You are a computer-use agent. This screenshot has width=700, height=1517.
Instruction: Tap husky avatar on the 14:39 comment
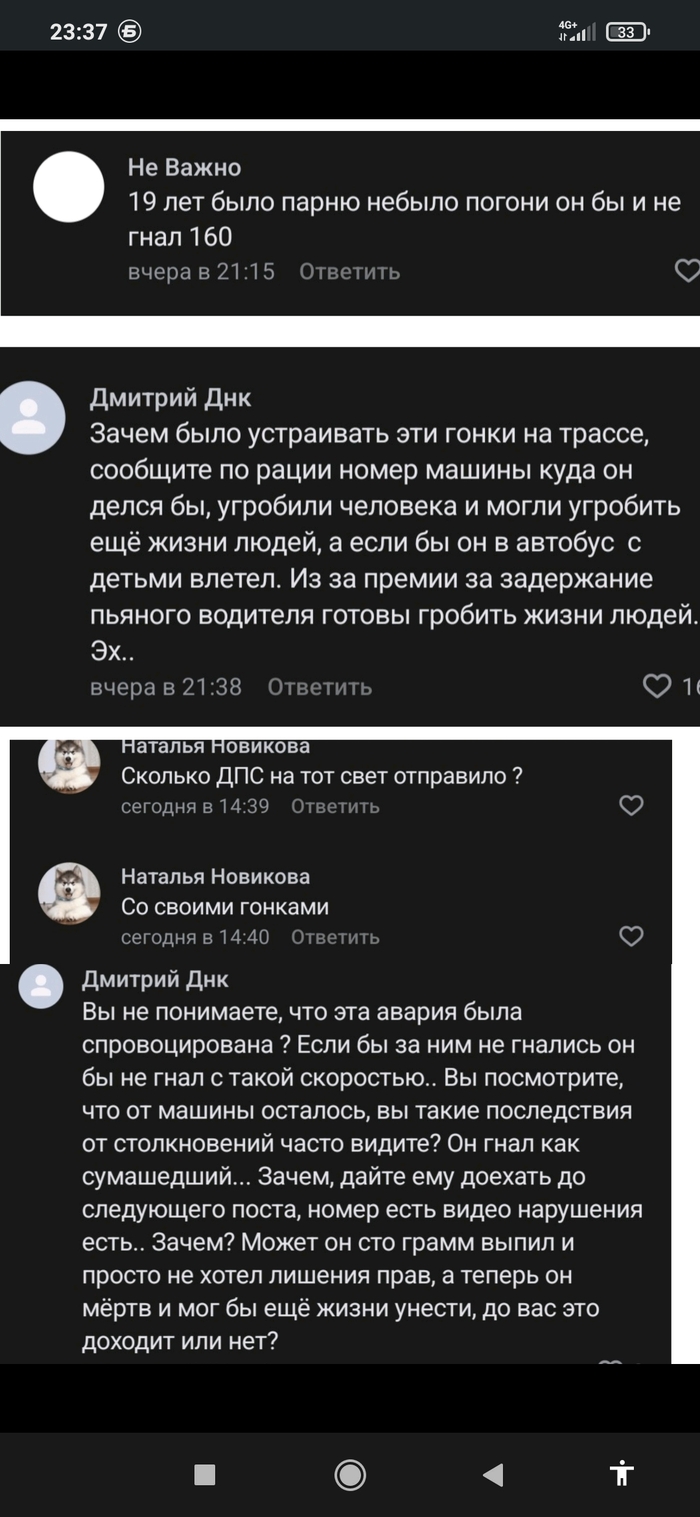point(69,766)
